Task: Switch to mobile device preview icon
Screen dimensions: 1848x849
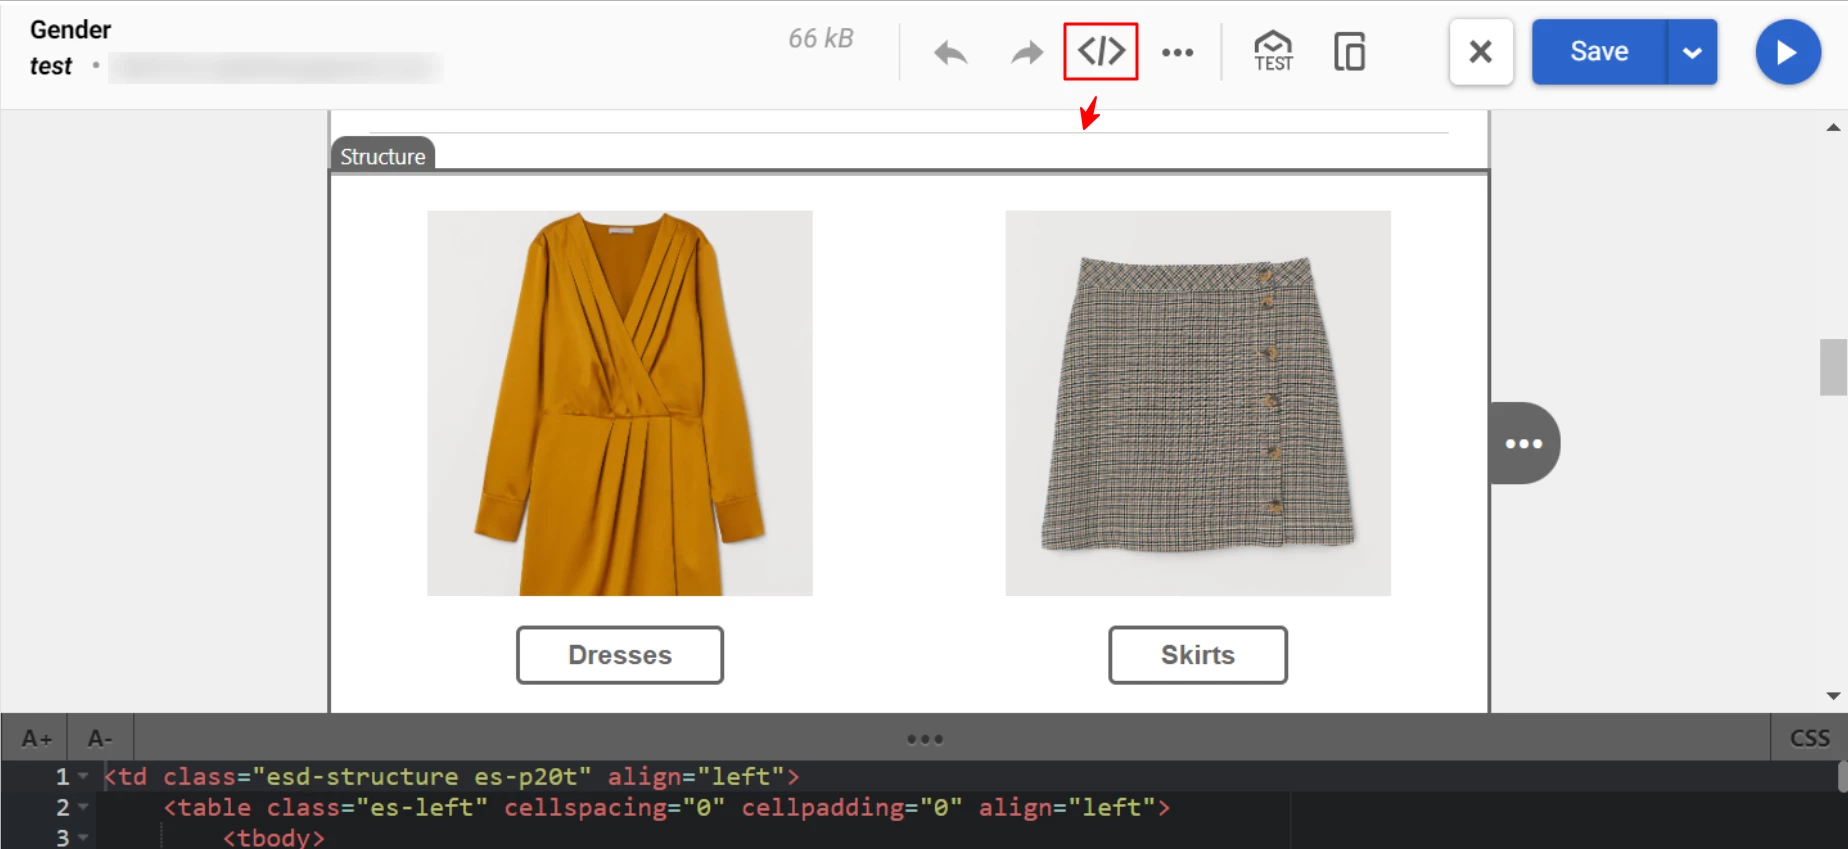Action: click(x=1349, y=52)
